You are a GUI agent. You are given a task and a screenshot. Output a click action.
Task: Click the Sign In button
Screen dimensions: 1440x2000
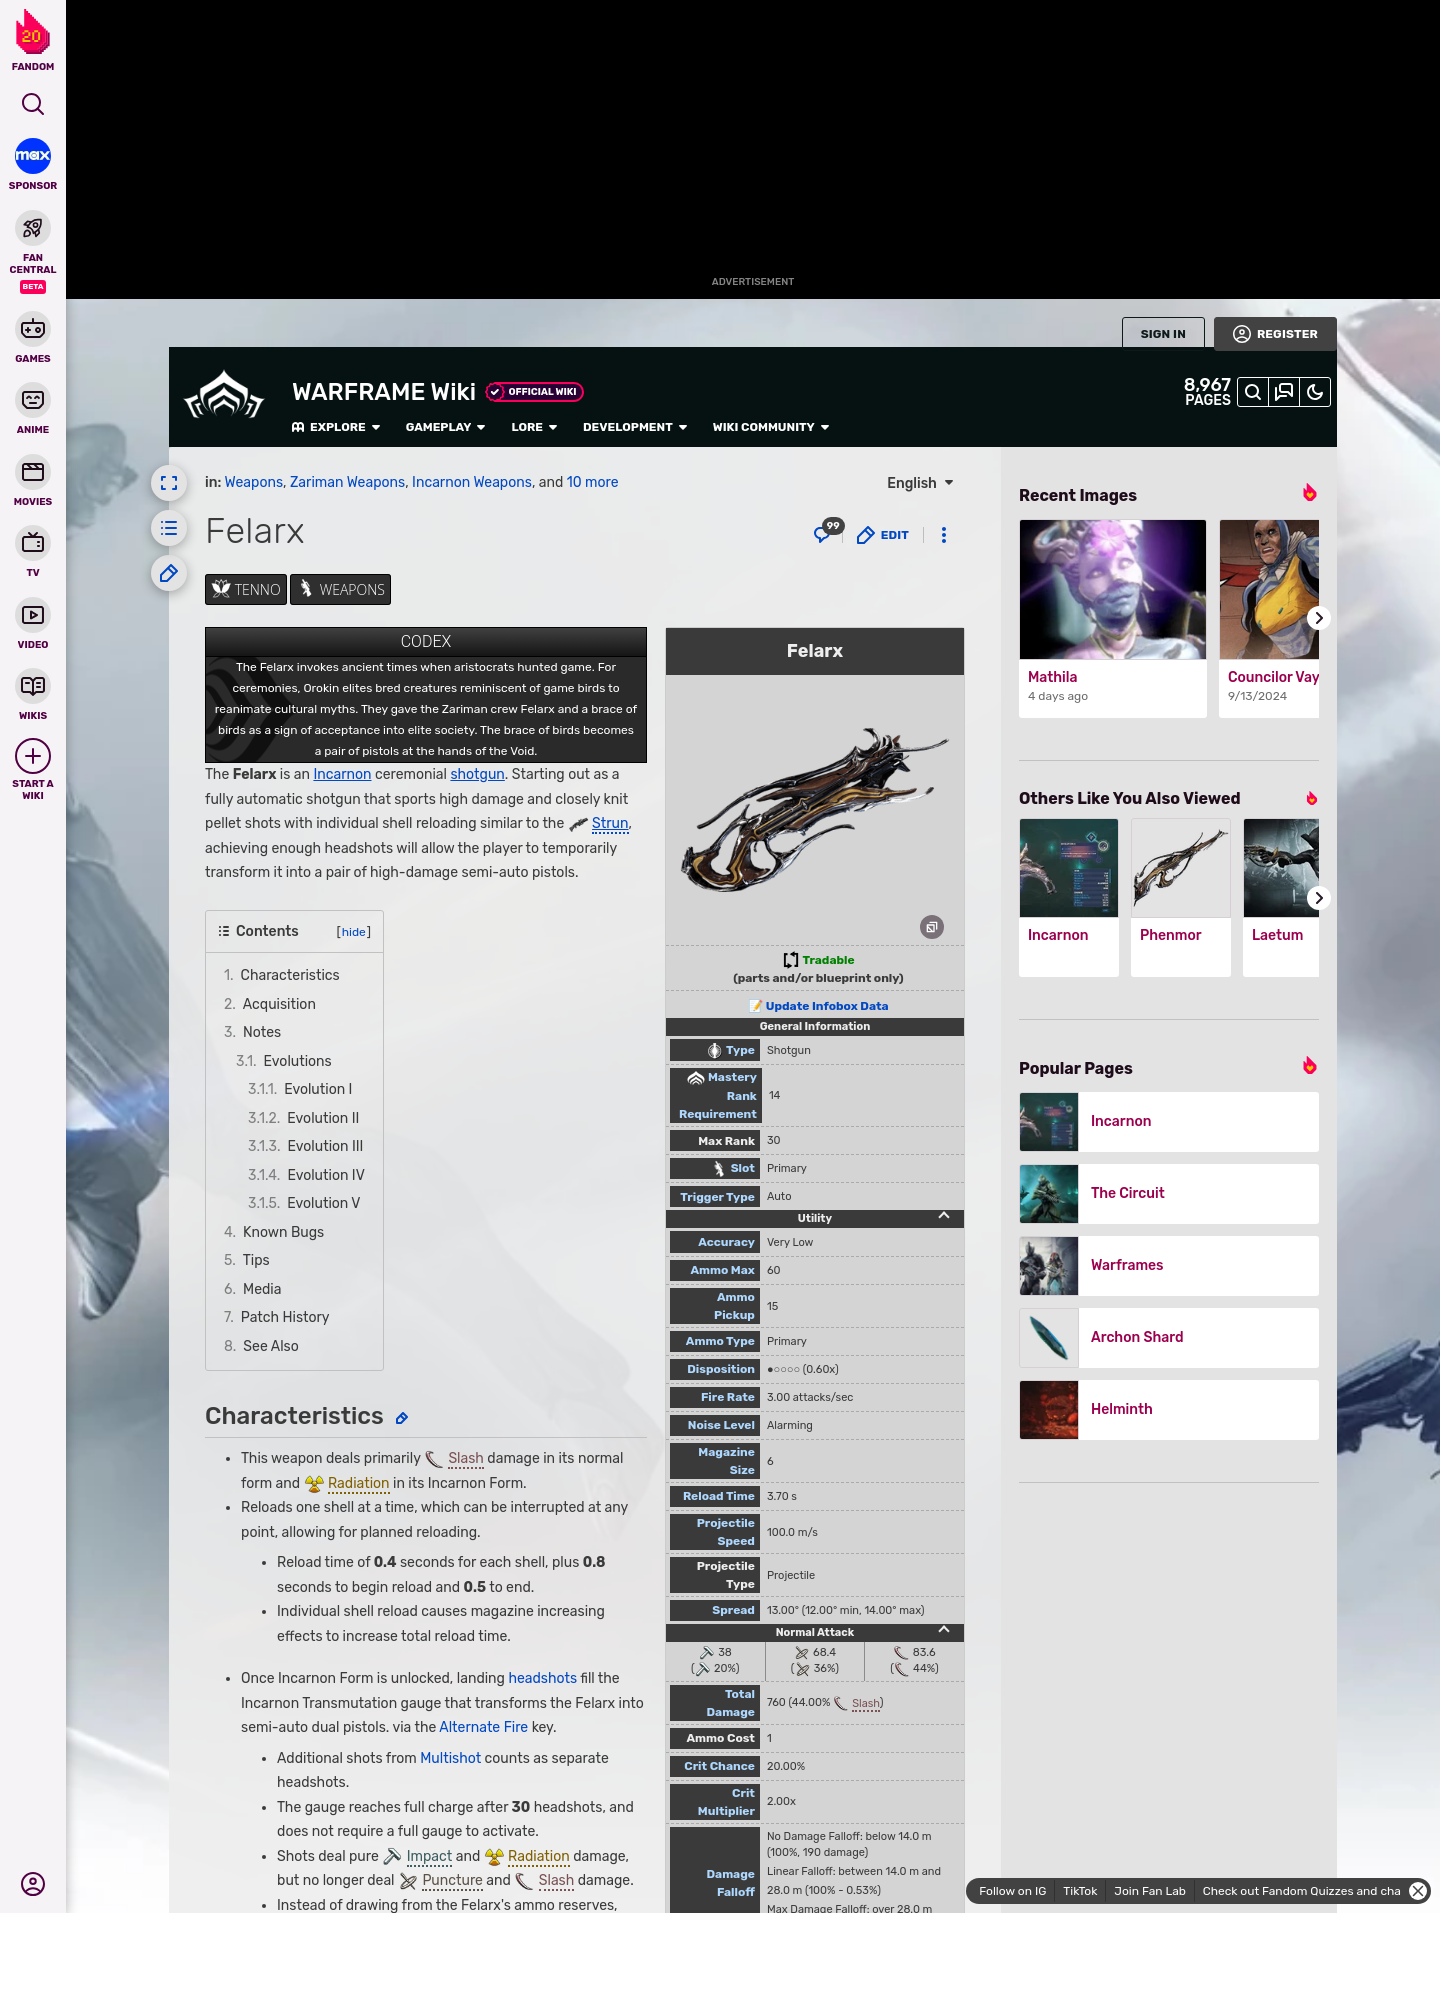pos(1163,334)
